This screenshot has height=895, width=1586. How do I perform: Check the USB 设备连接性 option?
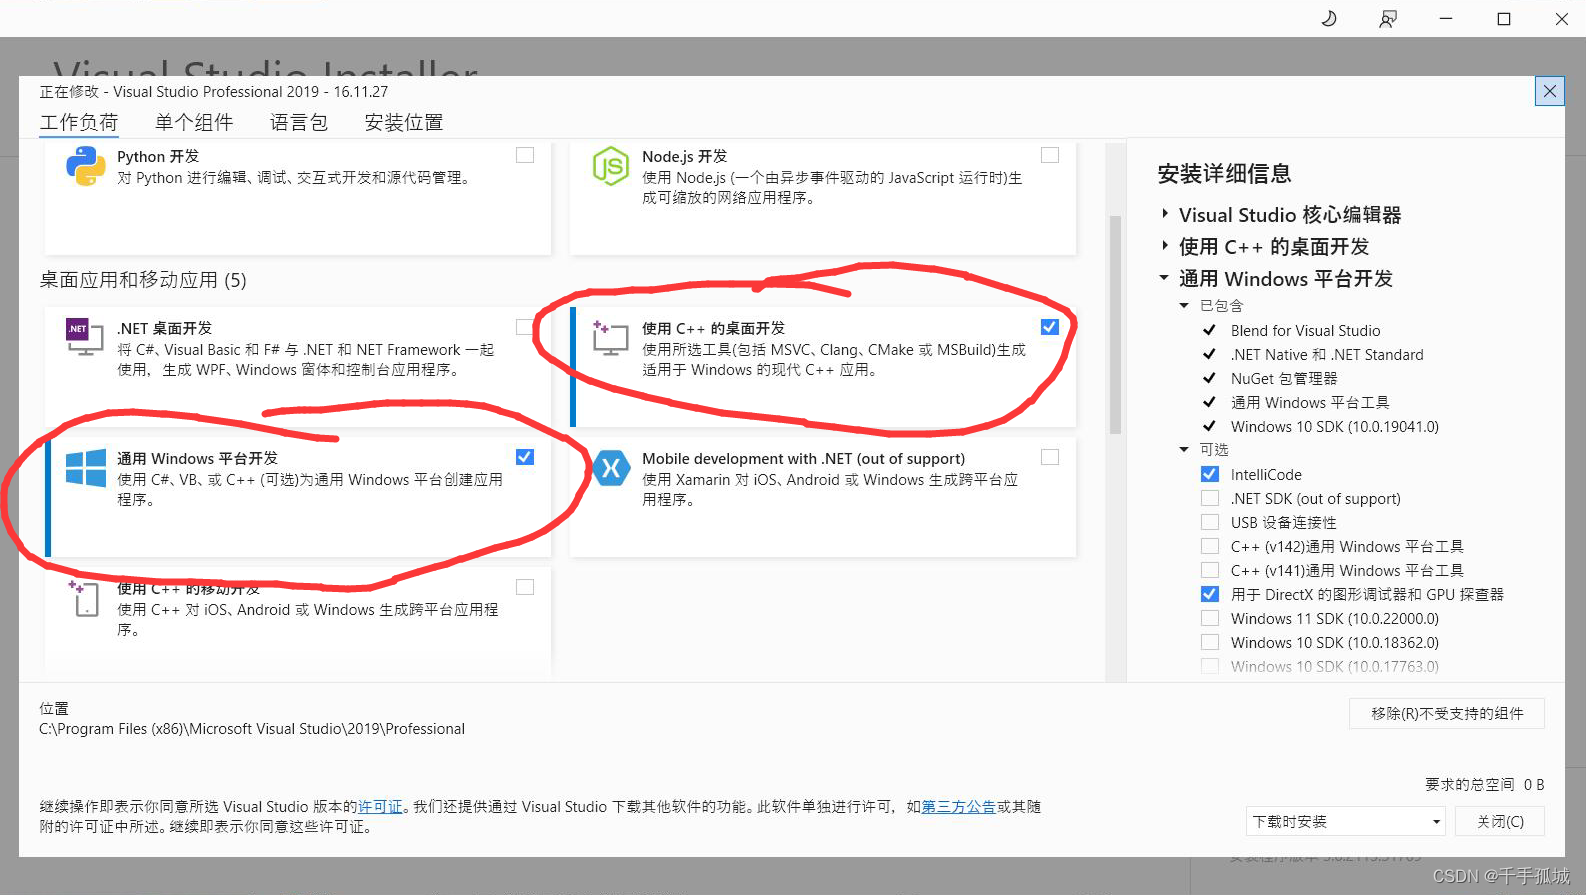[x=1210, y=522]
